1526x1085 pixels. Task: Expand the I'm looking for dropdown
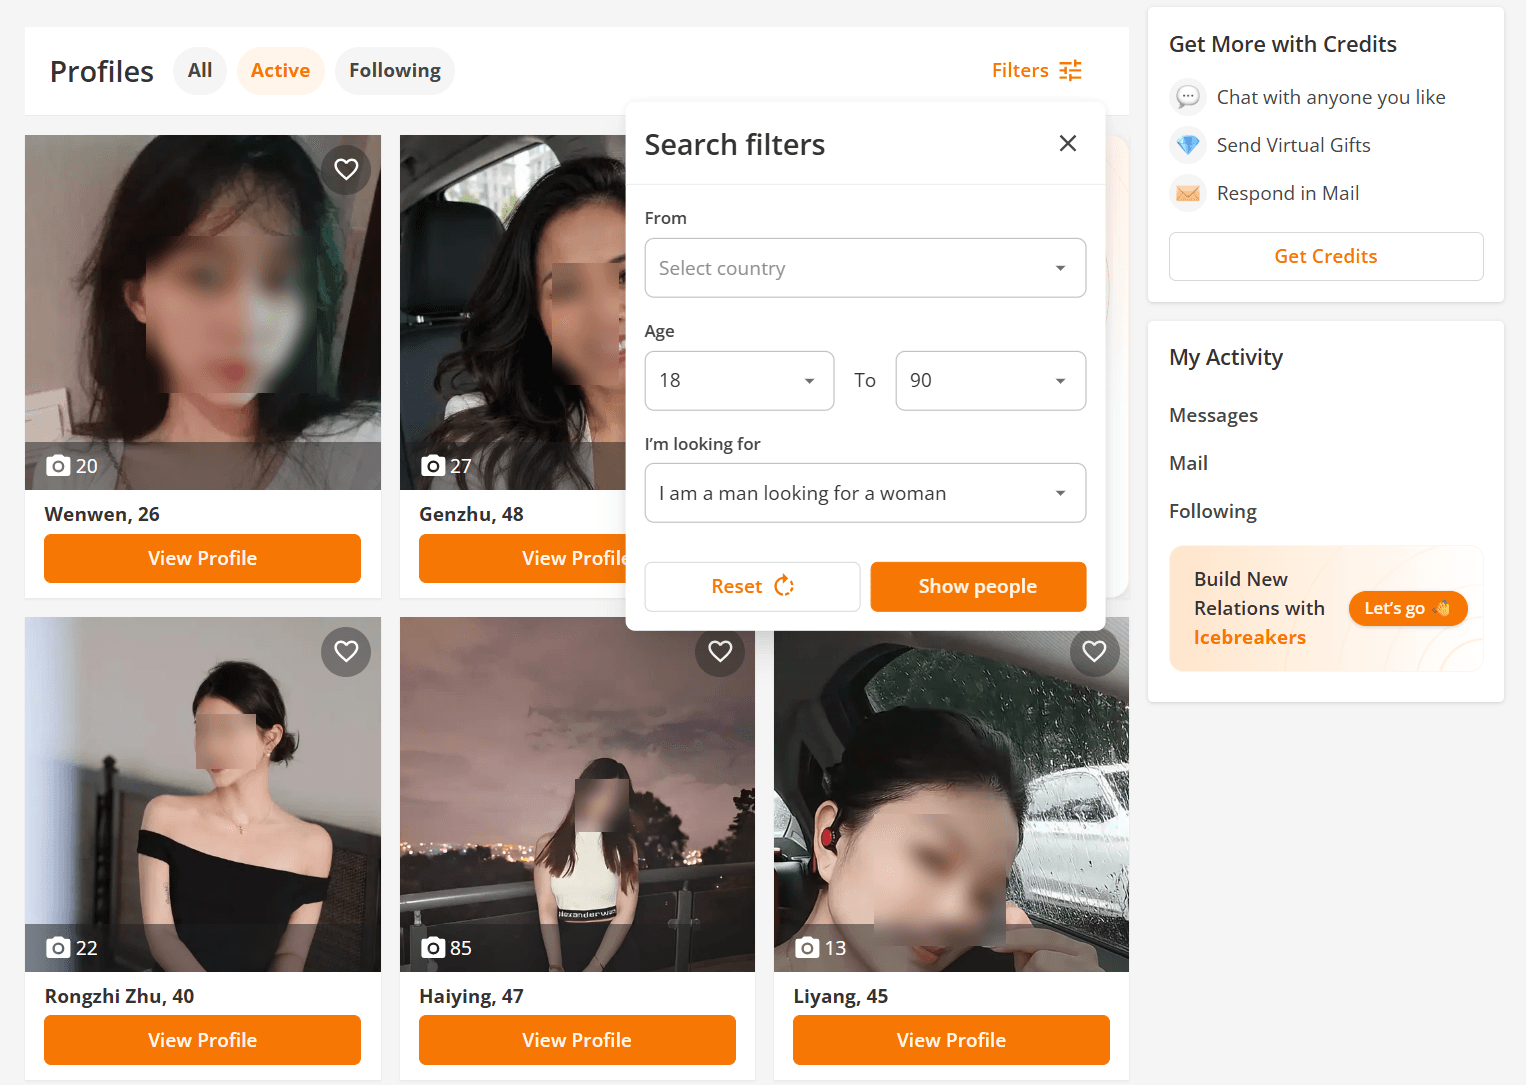pos(865,493)
